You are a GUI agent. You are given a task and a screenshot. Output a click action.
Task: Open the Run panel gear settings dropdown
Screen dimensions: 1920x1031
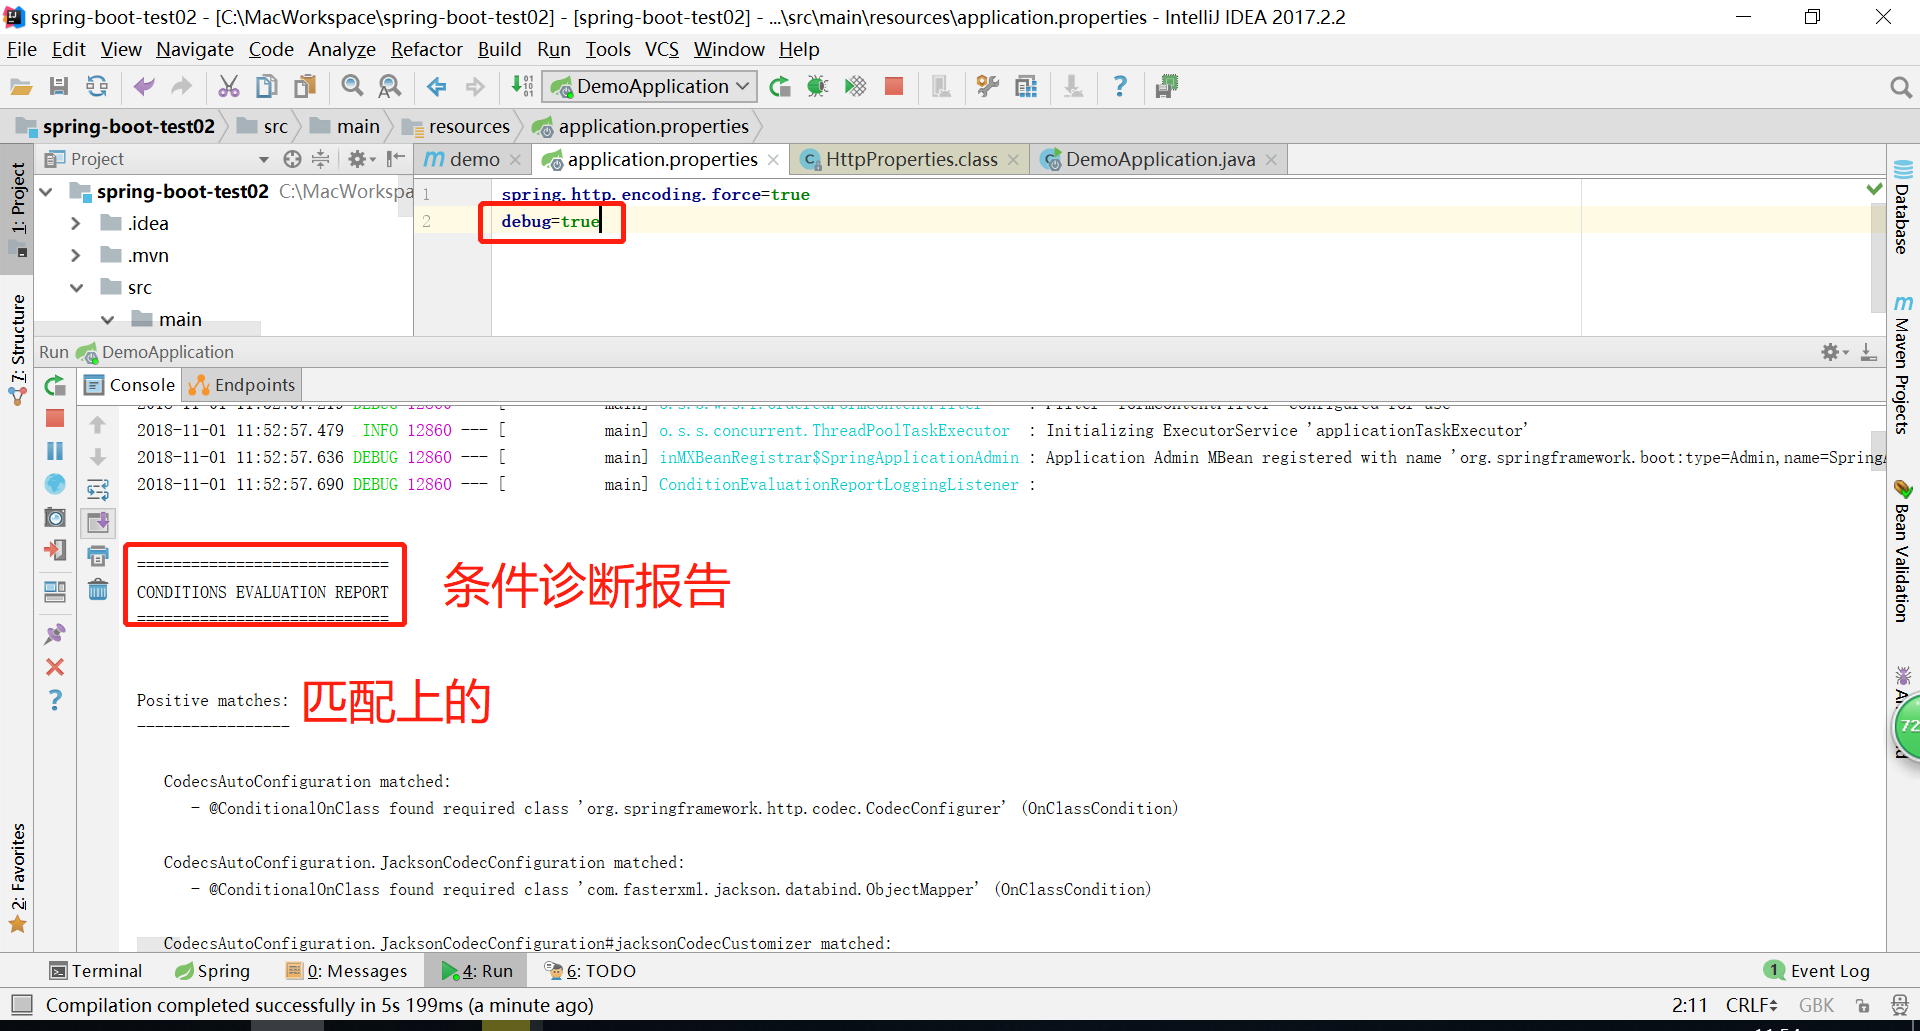pos(1834,352)
